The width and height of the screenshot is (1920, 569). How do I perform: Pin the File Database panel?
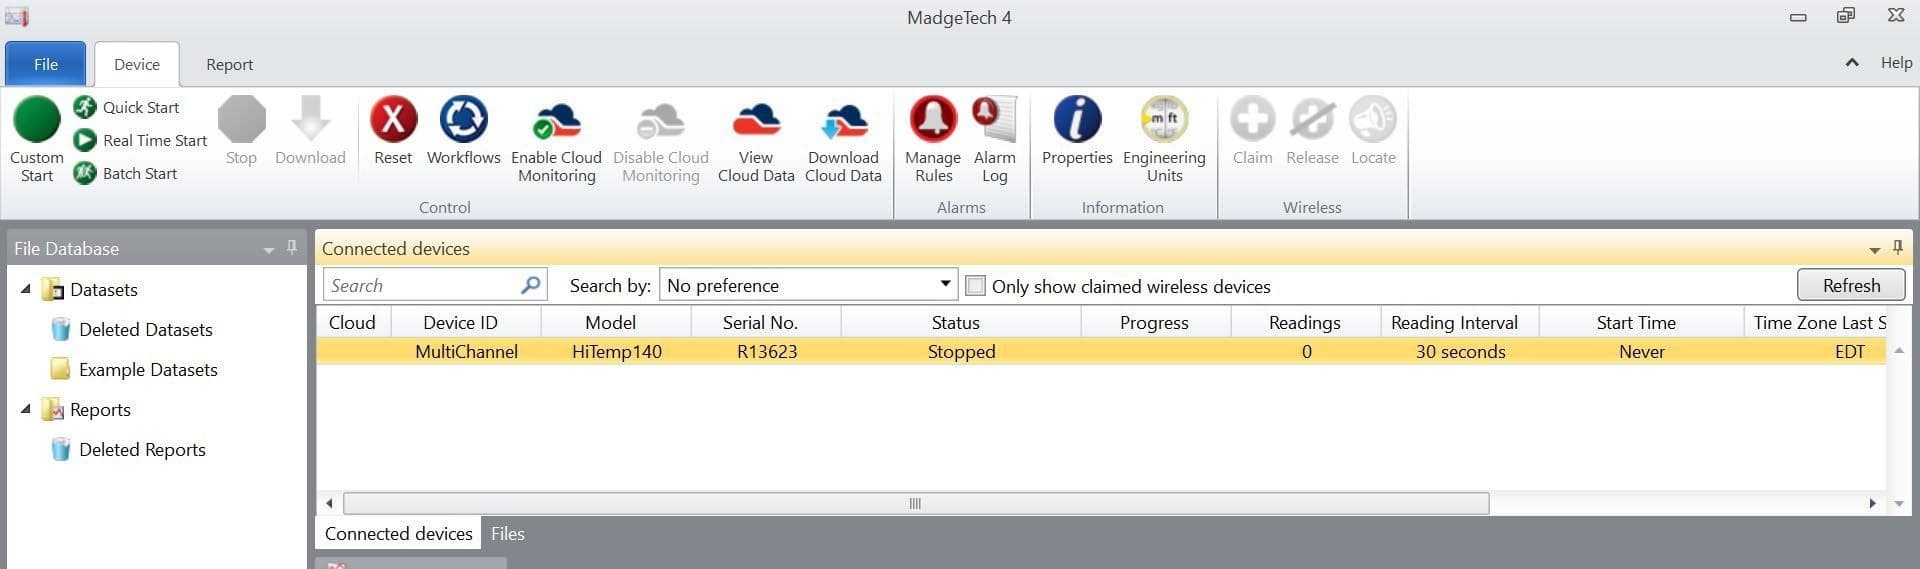[x=292, y=247]
